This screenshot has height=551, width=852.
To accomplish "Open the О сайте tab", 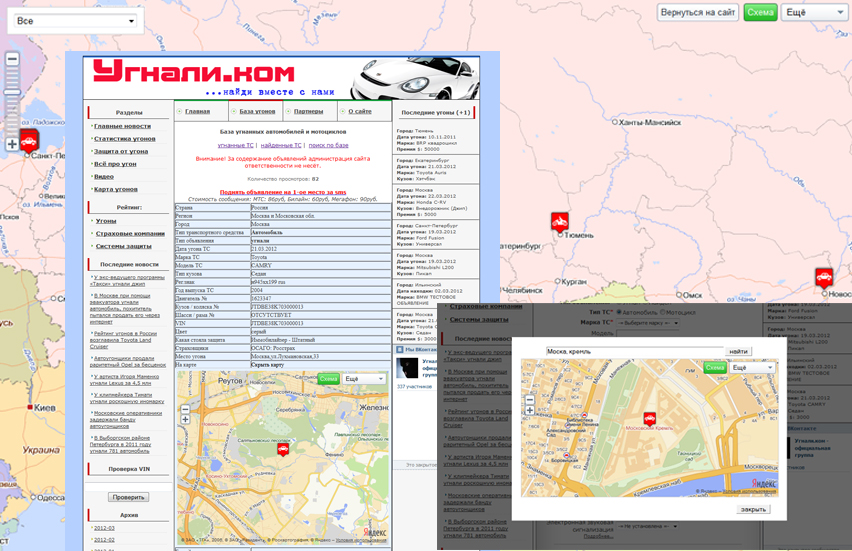I will point(360,111).
